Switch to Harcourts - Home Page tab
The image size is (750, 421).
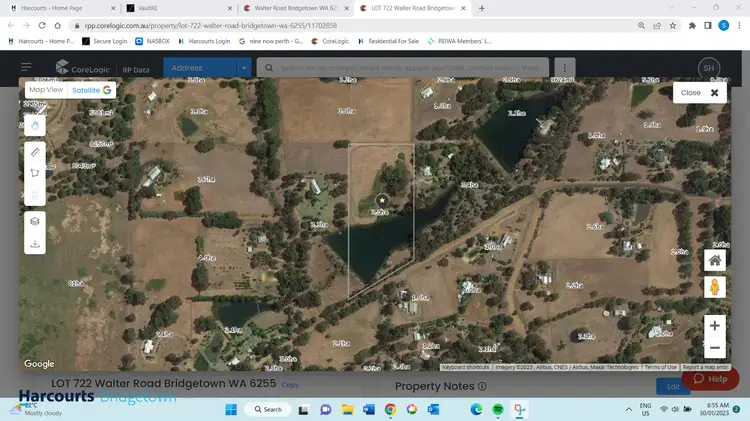coord(63,8)
